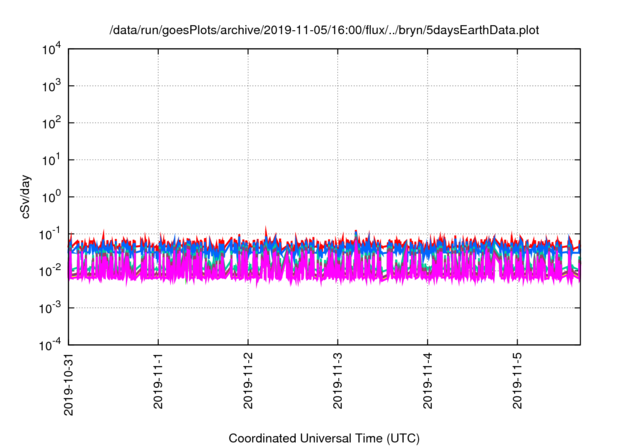Click the 10^-1 y-axis tick label

click(x=50, y=234)
